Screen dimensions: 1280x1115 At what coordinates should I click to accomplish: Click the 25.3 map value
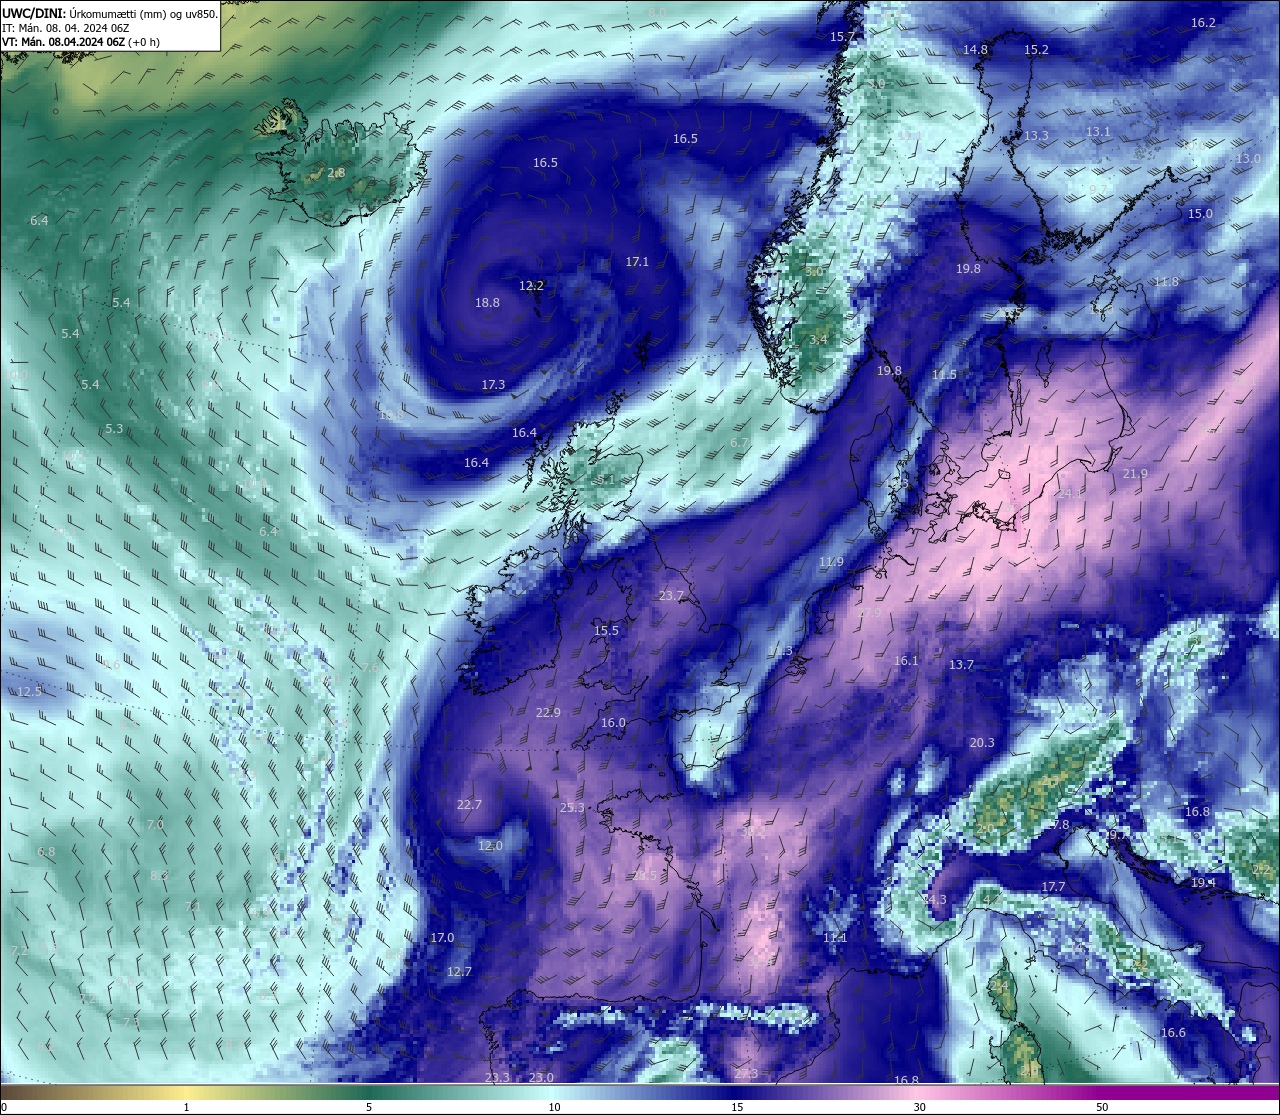572,807
